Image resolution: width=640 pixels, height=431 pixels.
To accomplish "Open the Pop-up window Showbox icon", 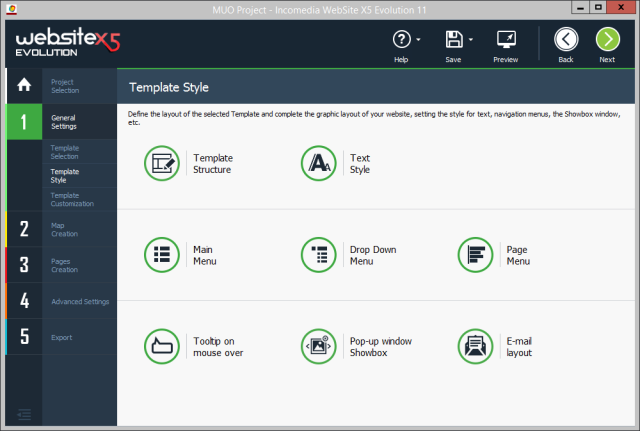I will tap(319, 346).
